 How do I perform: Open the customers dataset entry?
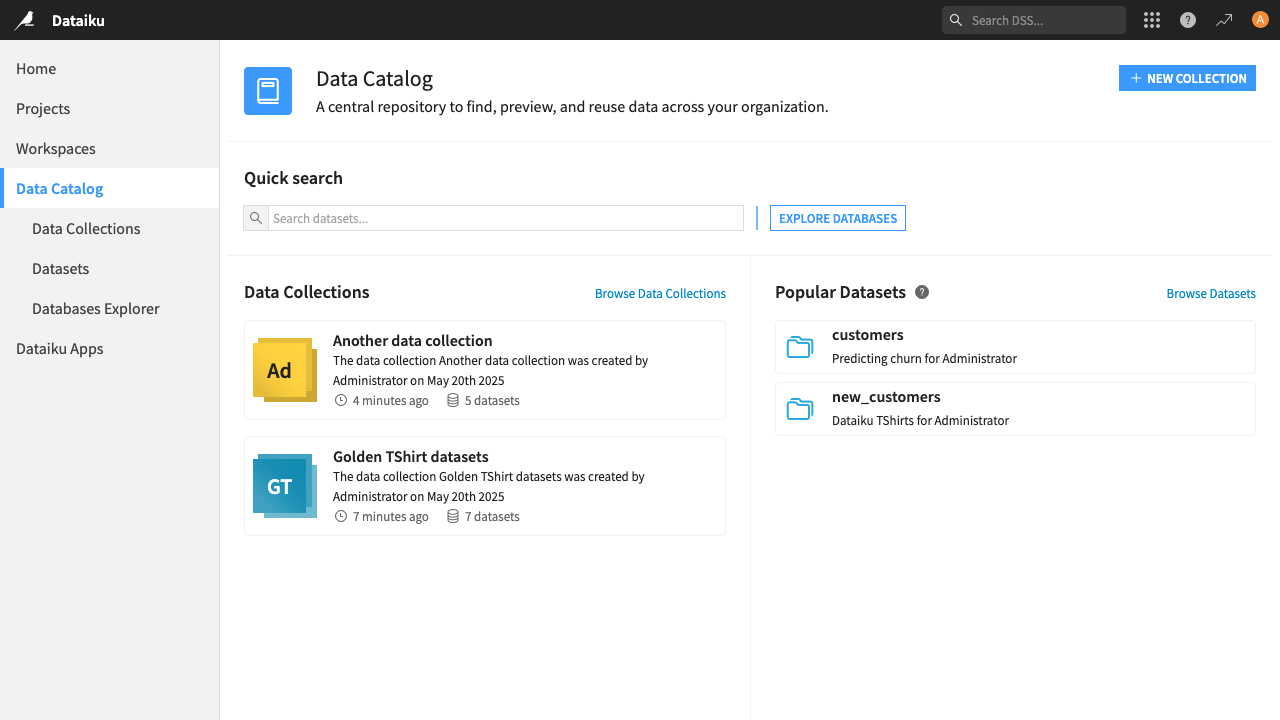(1015, 347)
